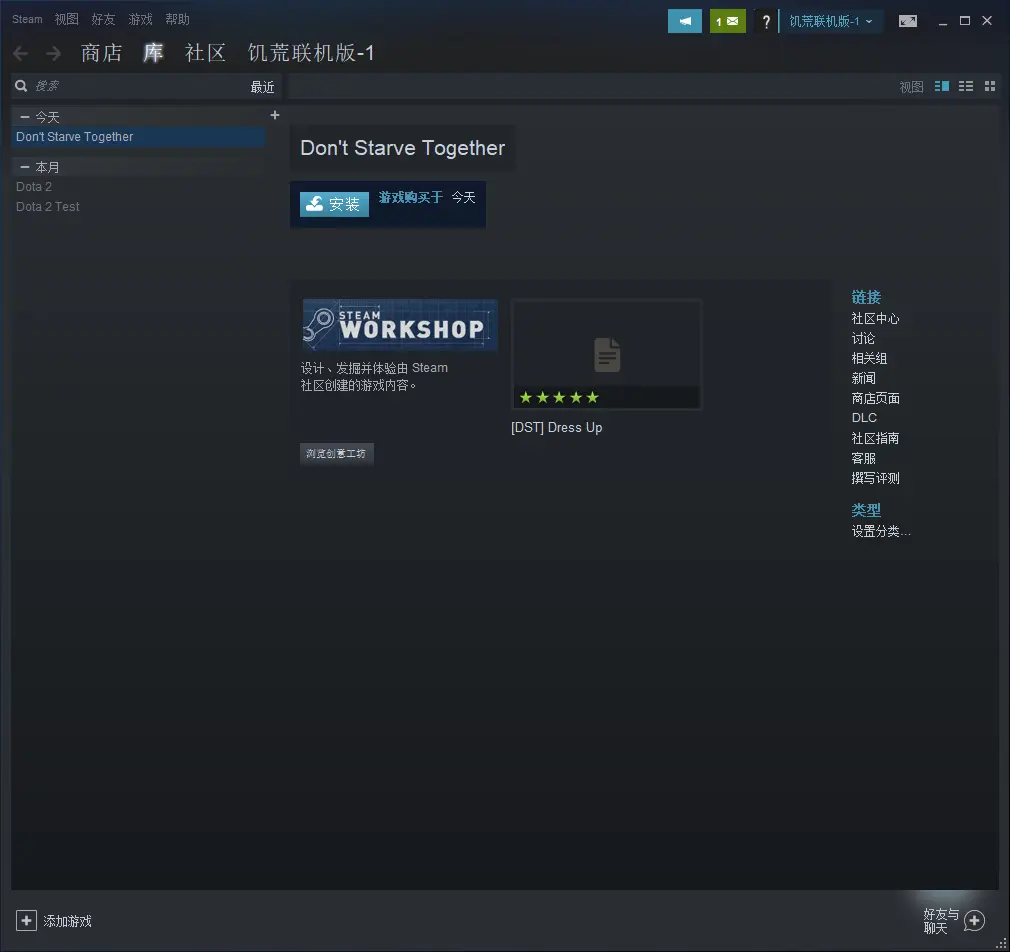Click 添加游戏 label
Screen dimensions: 1010x952
[x=68, y=921]
